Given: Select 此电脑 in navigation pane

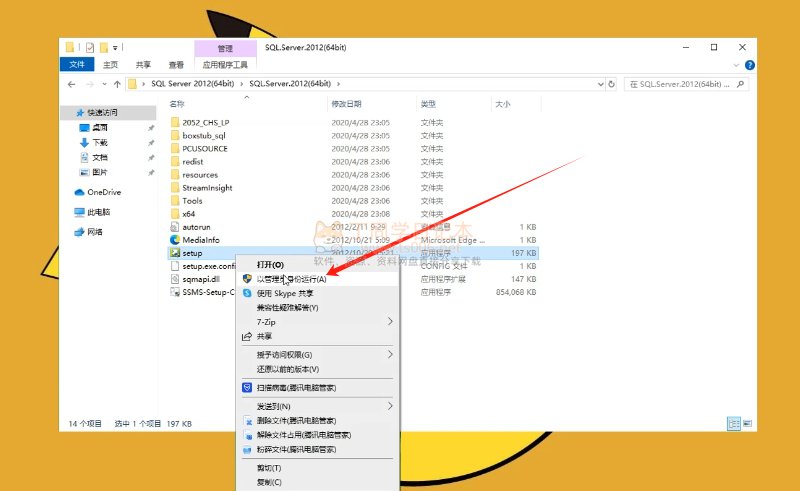Looking at the screenshot, I should pyautogui.click(x=98, y=212).
